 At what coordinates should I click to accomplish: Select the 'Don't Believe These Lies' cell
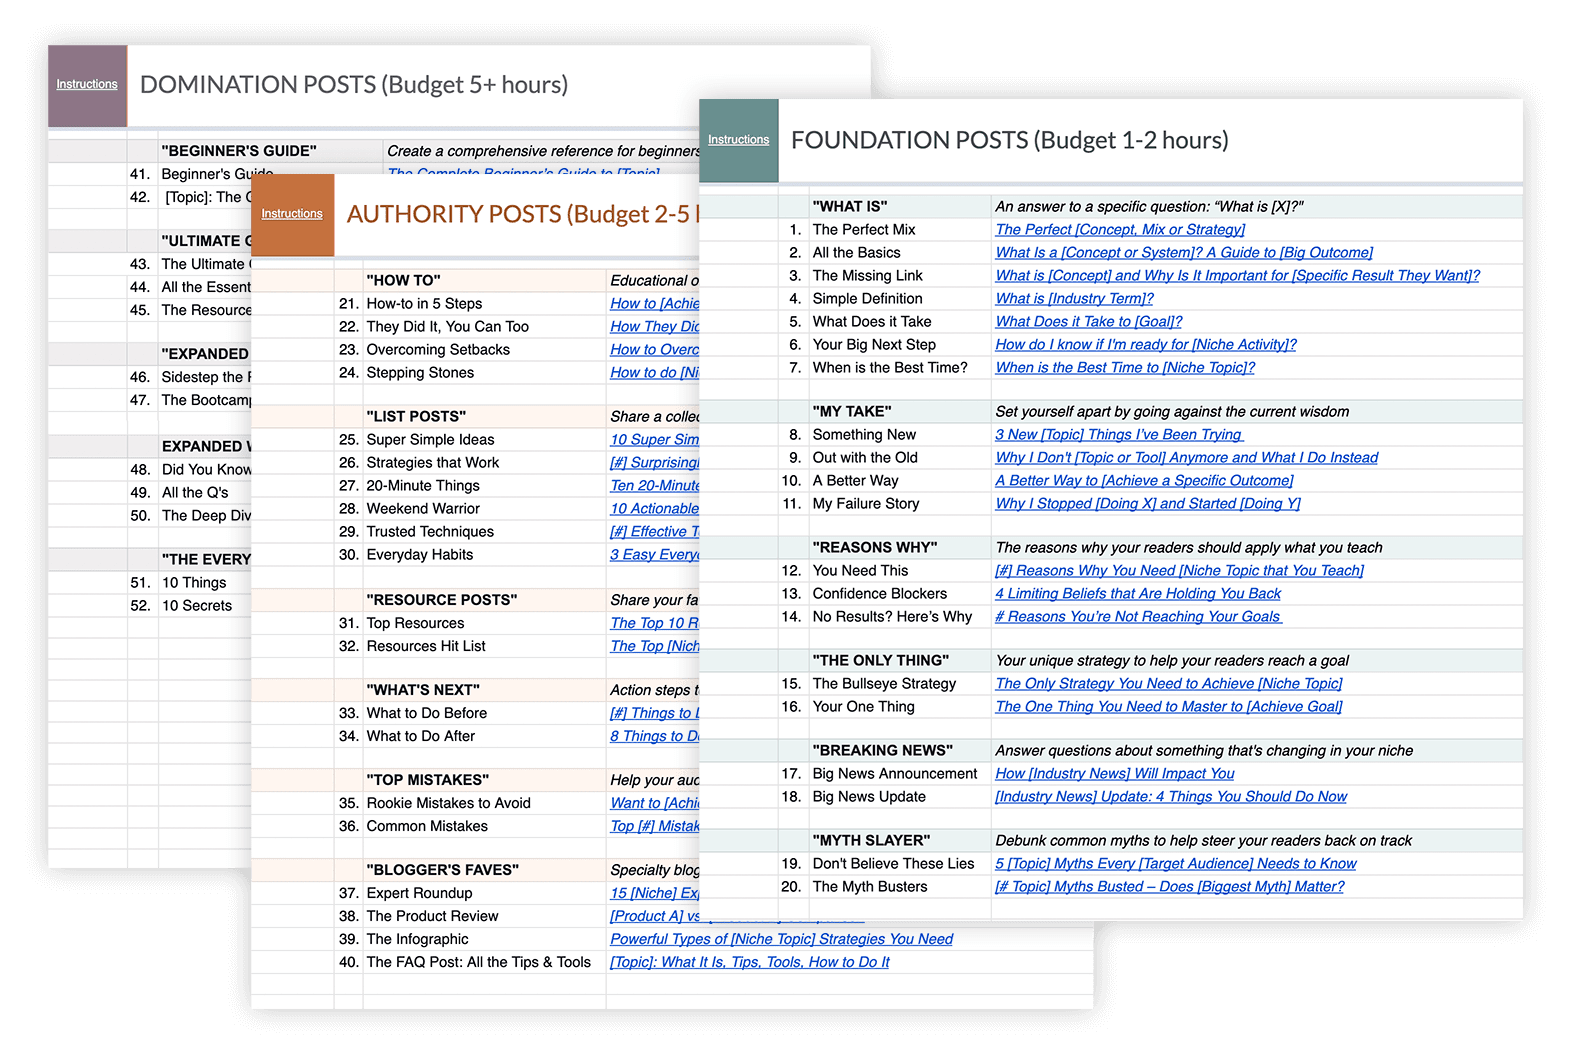tap(893, 864)
